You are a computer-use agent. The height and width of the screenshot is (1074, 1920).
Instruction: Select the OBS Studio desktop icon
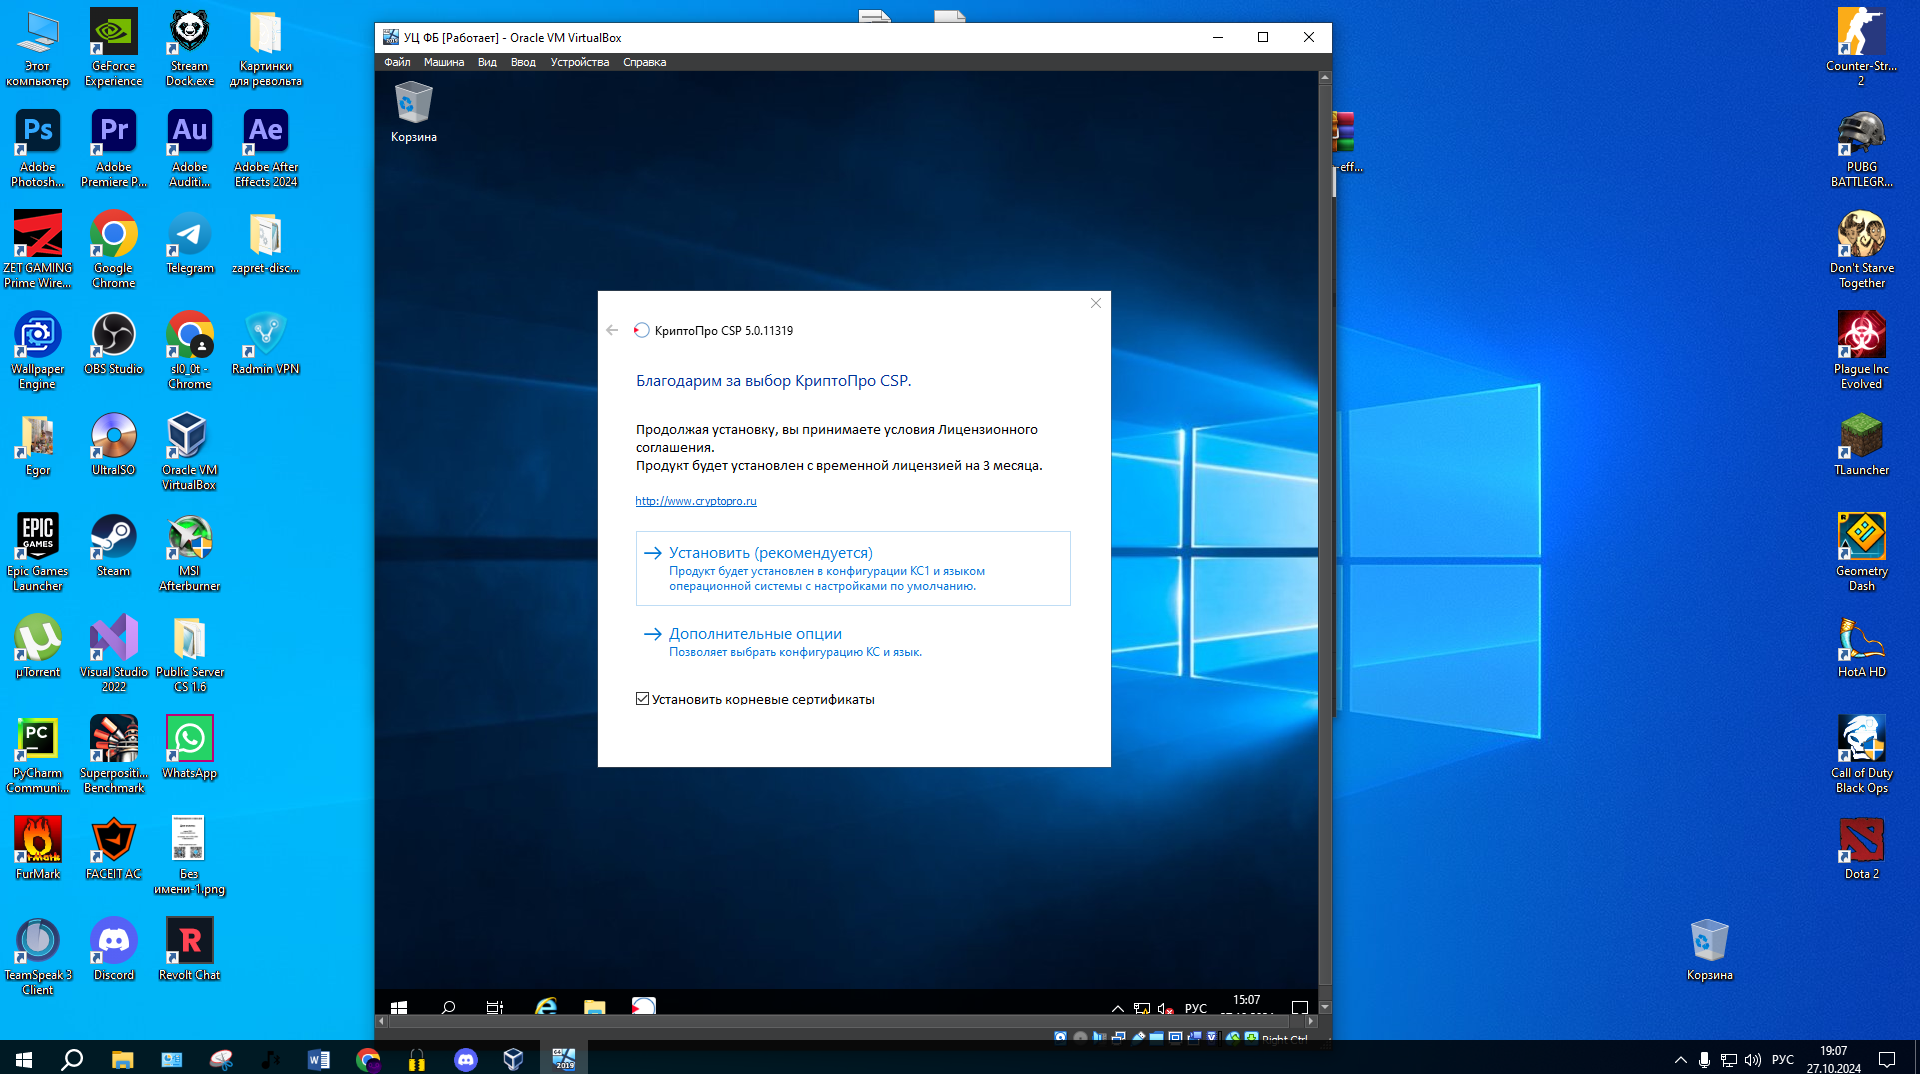[x=114, y=342]
